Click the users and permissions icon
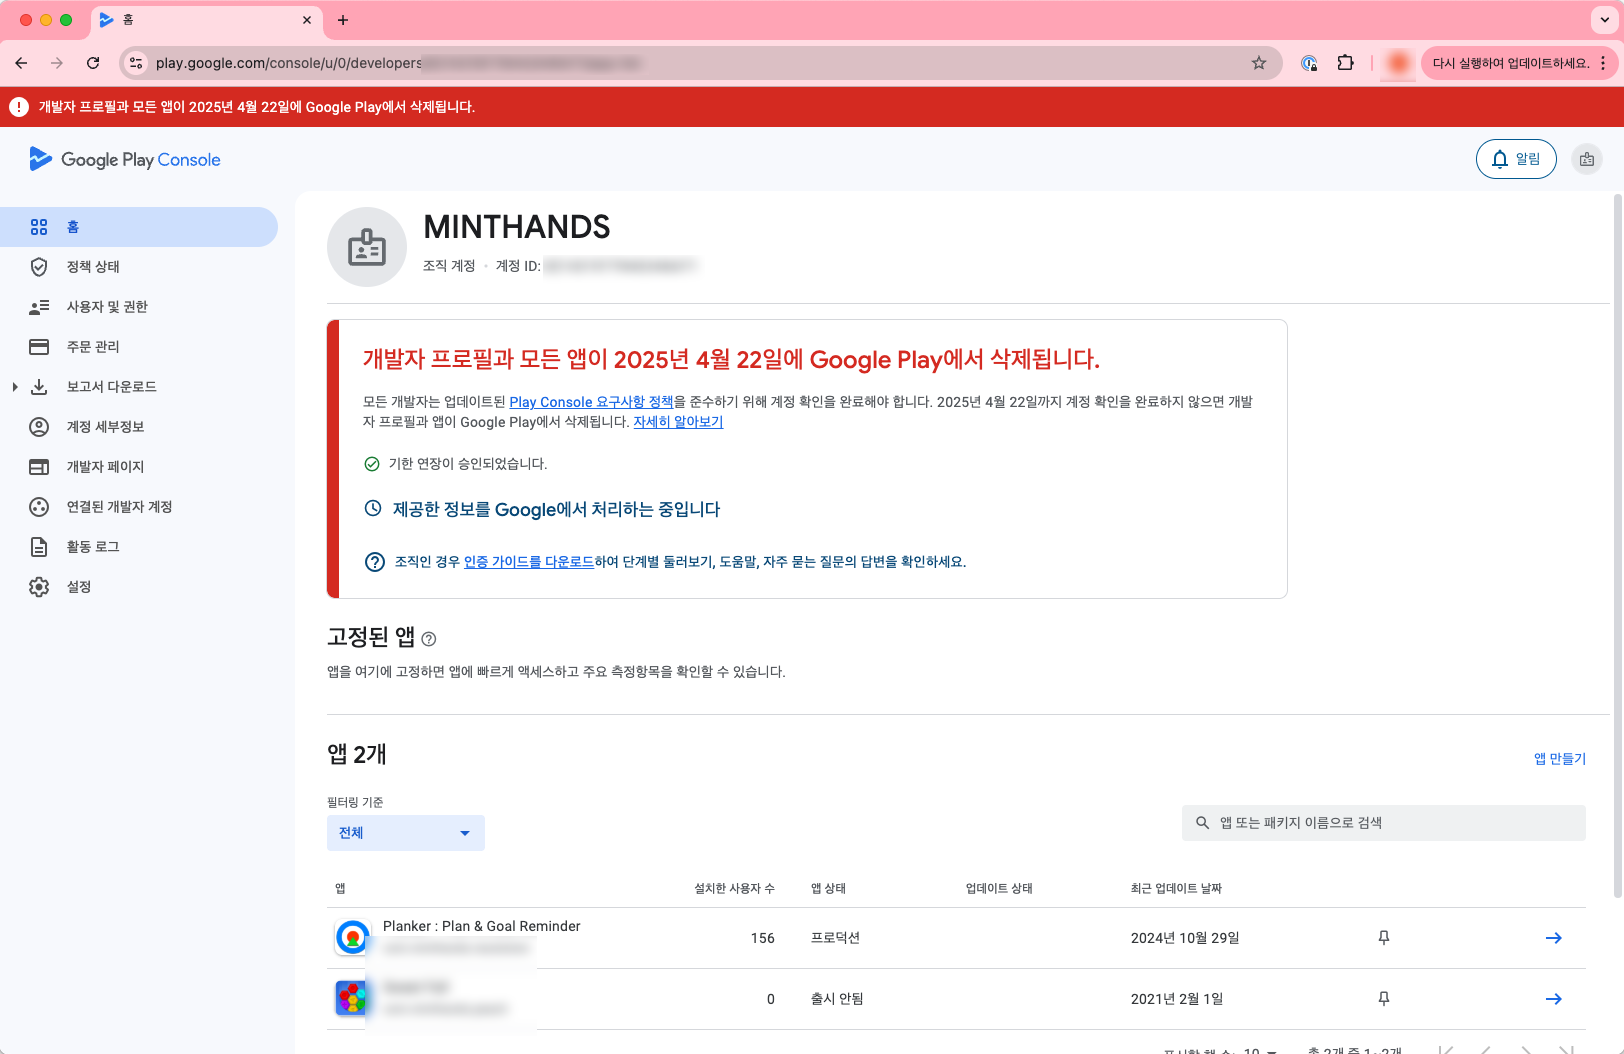This screenshot has height=1054, width=1624. coord(39,307)
